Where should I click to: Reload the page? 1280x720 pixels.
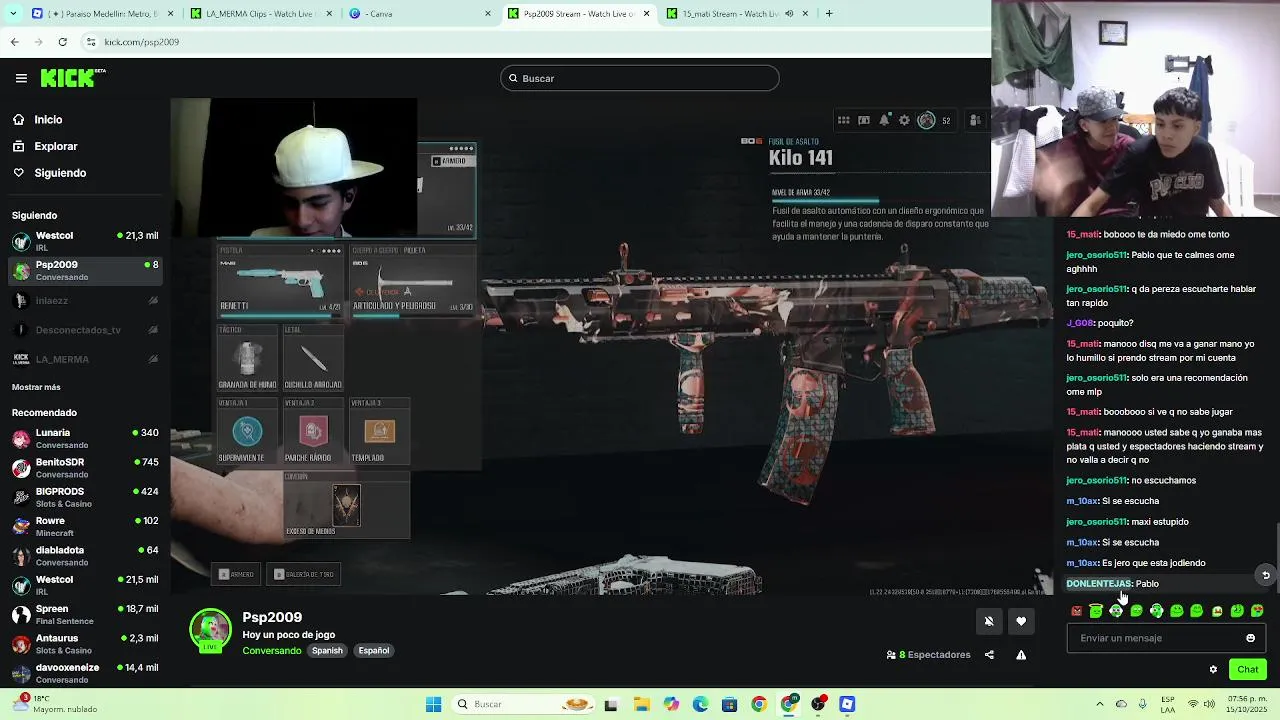click(x=62, y=42)
